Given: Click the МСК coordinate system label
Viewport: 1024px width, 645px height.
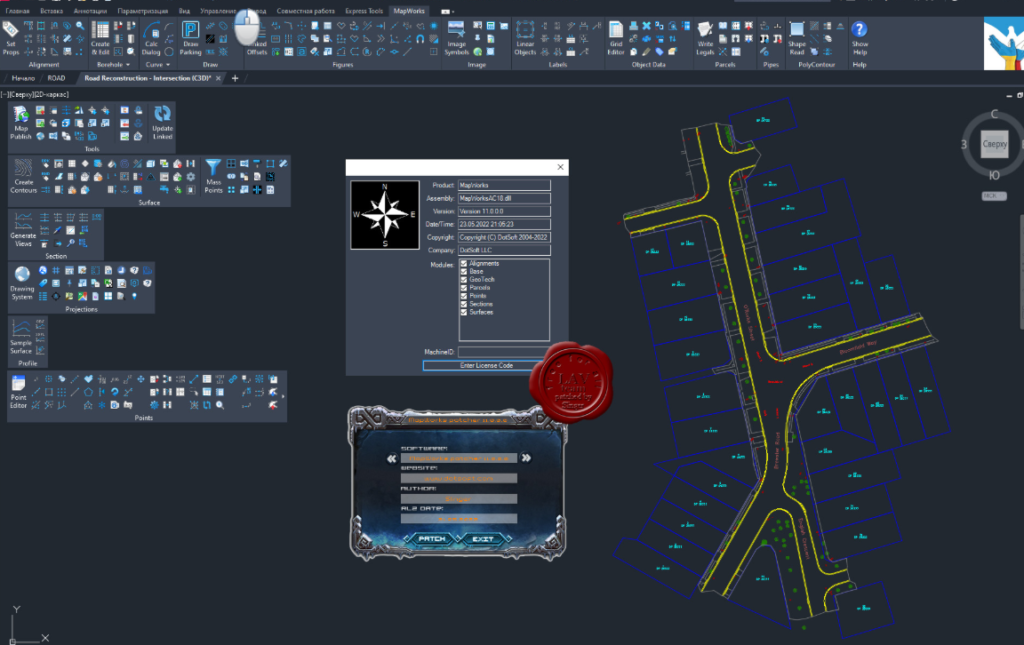Looking at the screenshot, I should click(993, 196).
